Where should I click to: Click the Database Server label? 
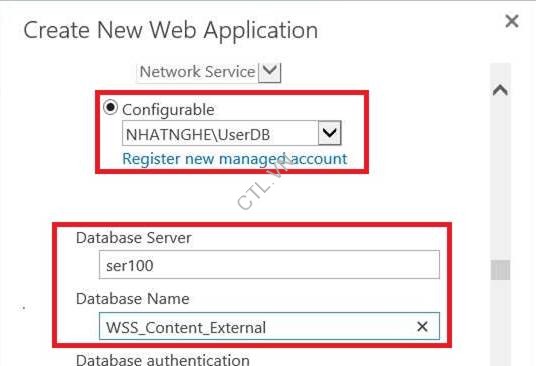pos(134,238)
